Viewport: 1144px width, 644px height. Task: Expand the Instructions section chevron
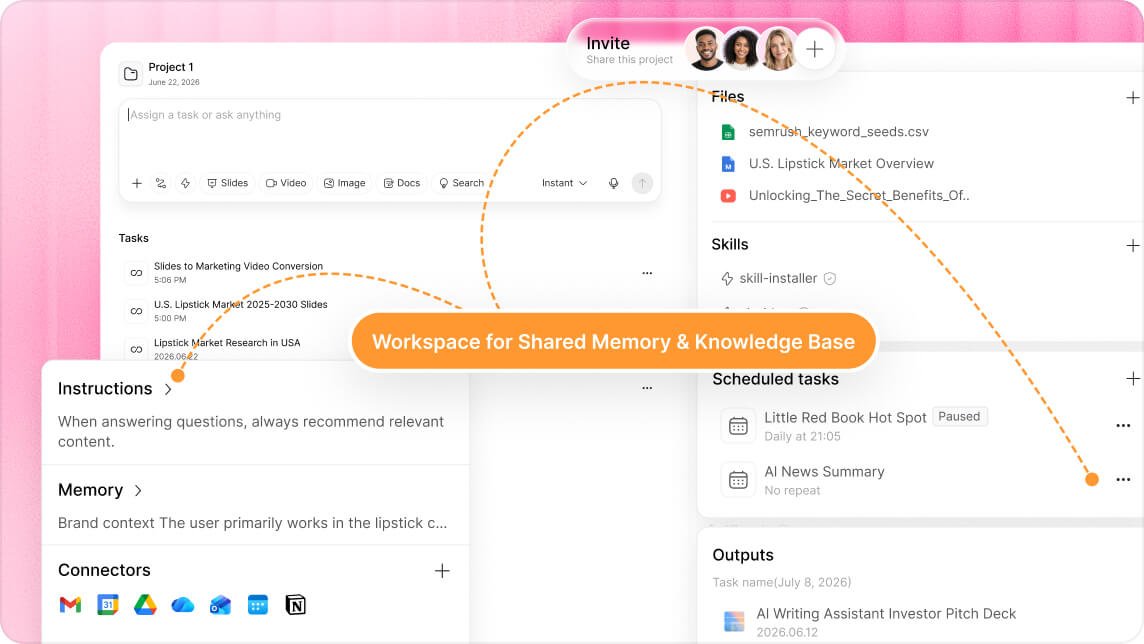point(169,389)
